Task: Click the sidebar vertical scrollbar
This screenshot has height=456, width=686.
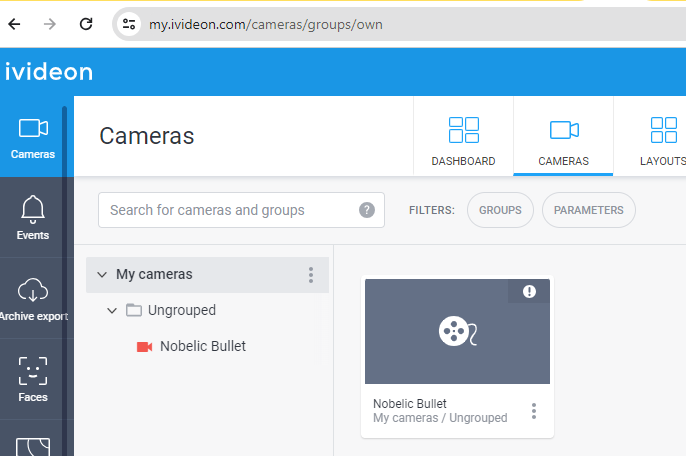Action: coord(64,280)
